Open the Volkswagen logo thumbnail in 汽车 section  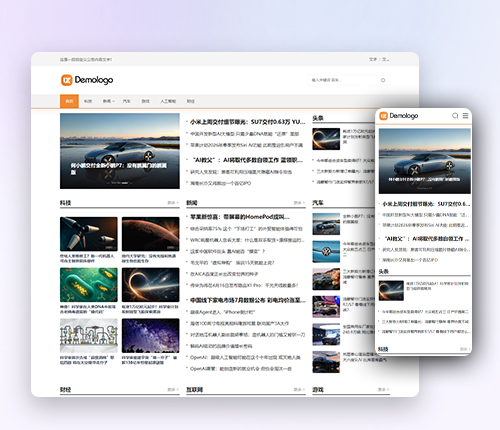[326, 252]
